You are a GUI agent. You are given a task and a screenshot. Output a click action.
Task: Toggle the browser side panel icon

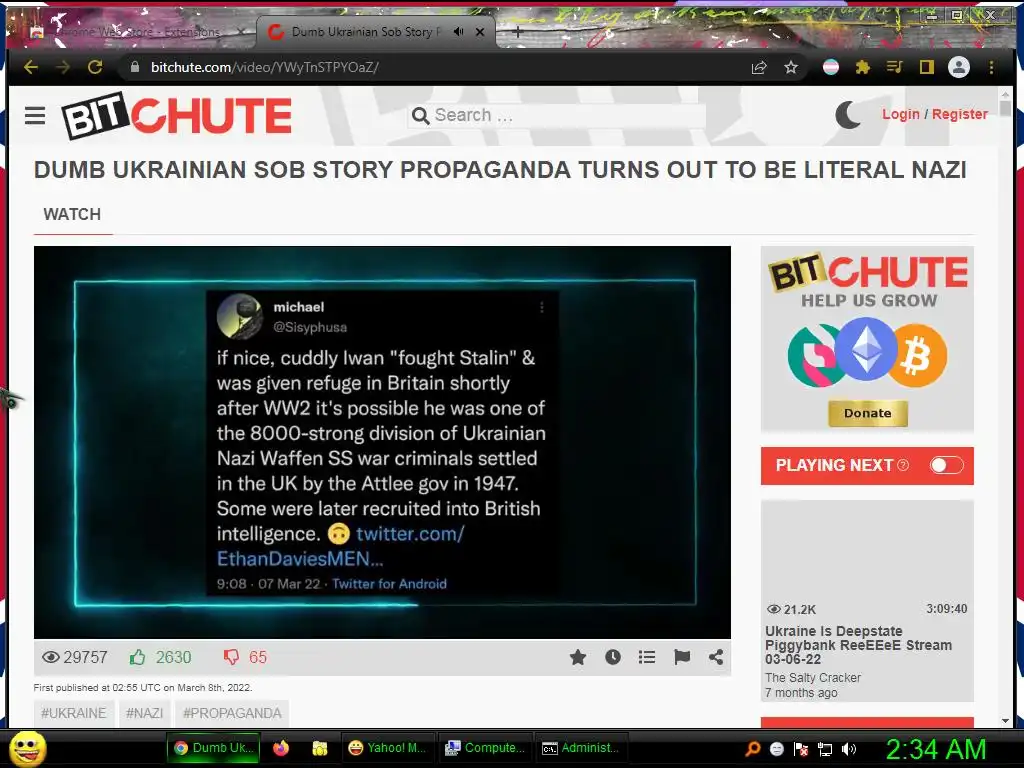pos(927,67)
